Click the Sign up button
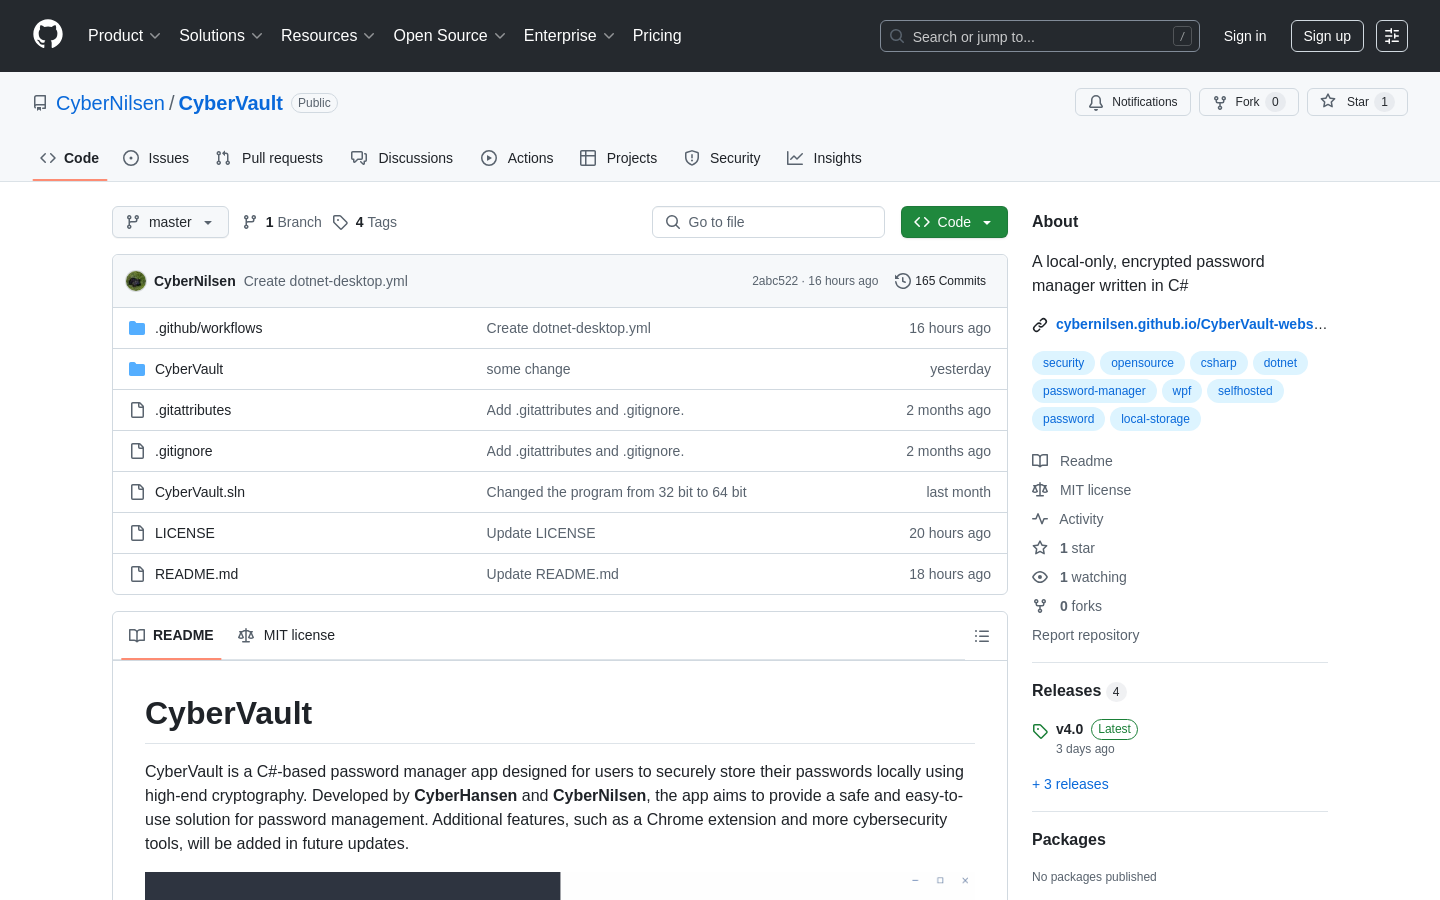 click(1327, 36)
